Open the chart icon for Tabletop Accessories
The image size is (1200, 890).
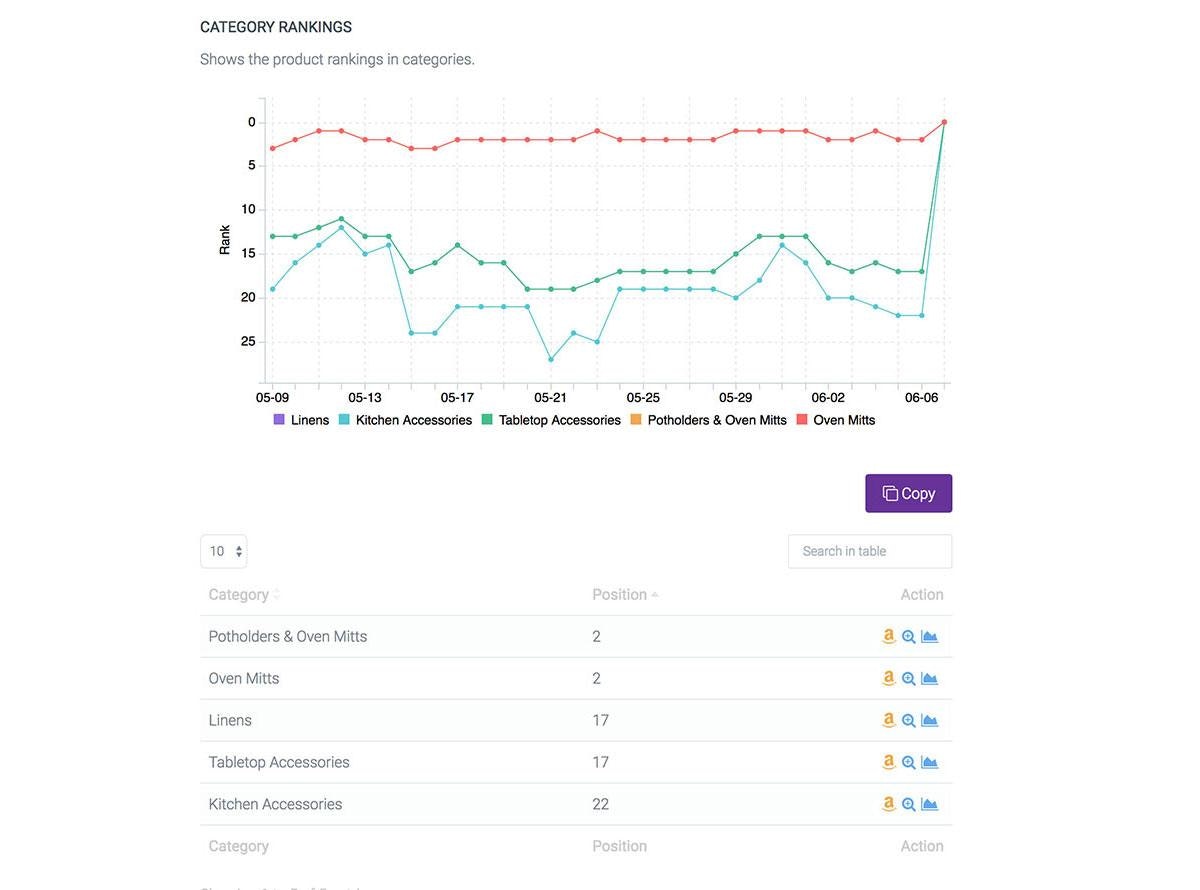pyautogui.click(x=928, y=761)
